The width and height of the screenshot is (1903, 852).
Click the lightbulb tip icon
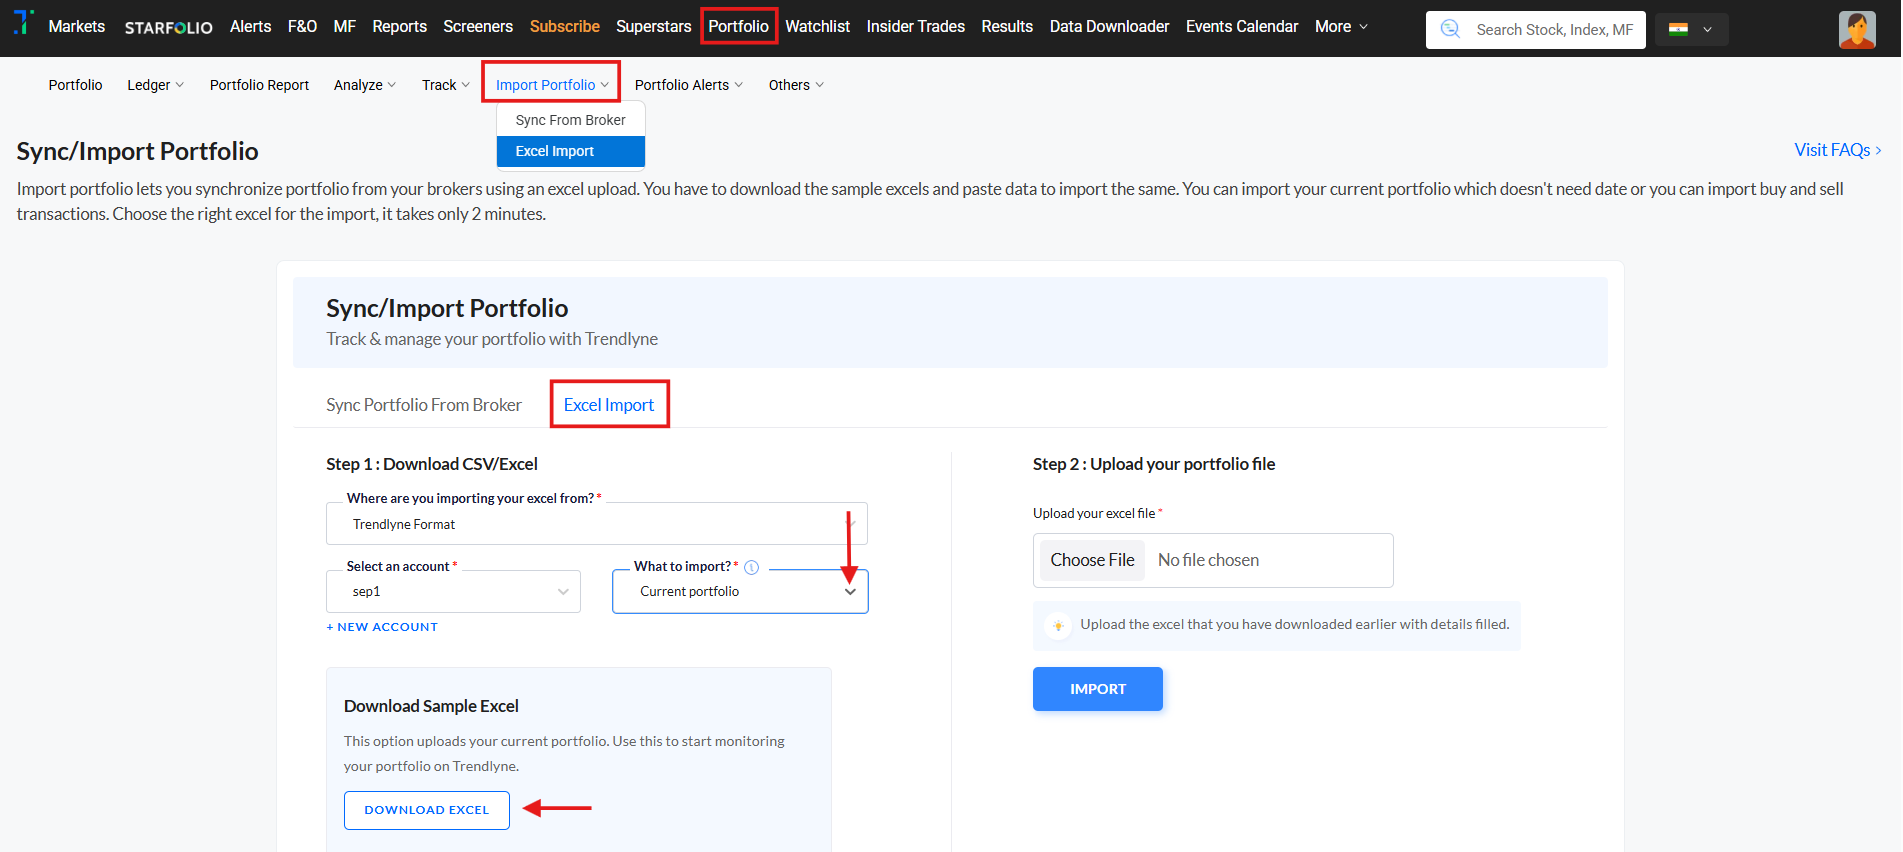coord(1057,625)
